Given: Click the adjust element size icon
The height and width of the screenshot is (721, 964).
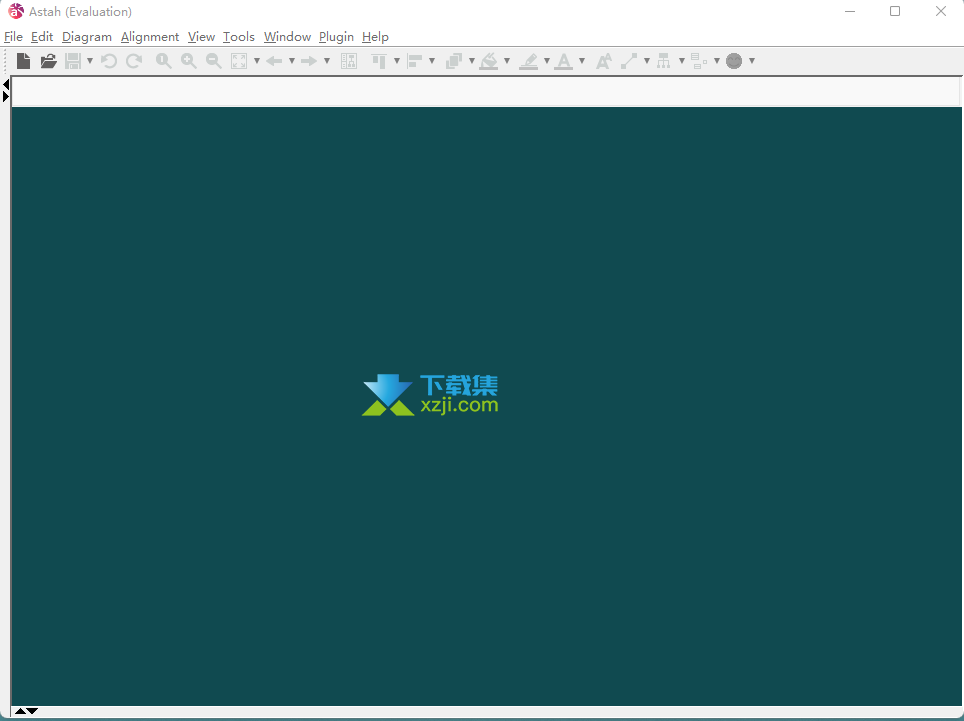Looking at the screenshot, I should tap(699, 61).
